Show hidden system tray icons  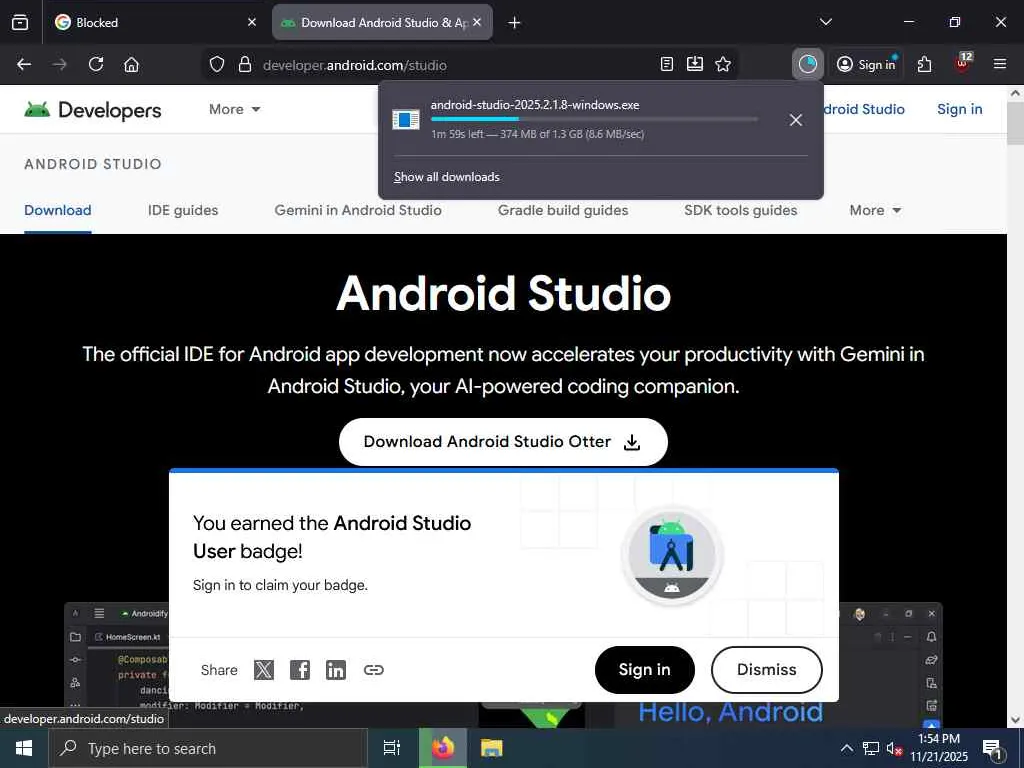[x=846, y=748]
